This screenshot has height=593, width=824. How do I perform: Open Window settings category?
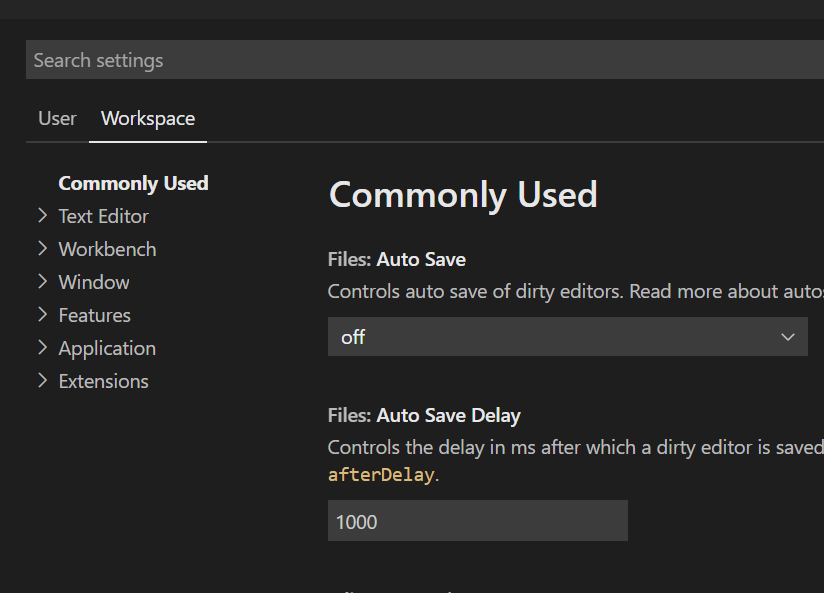[94, 282]
